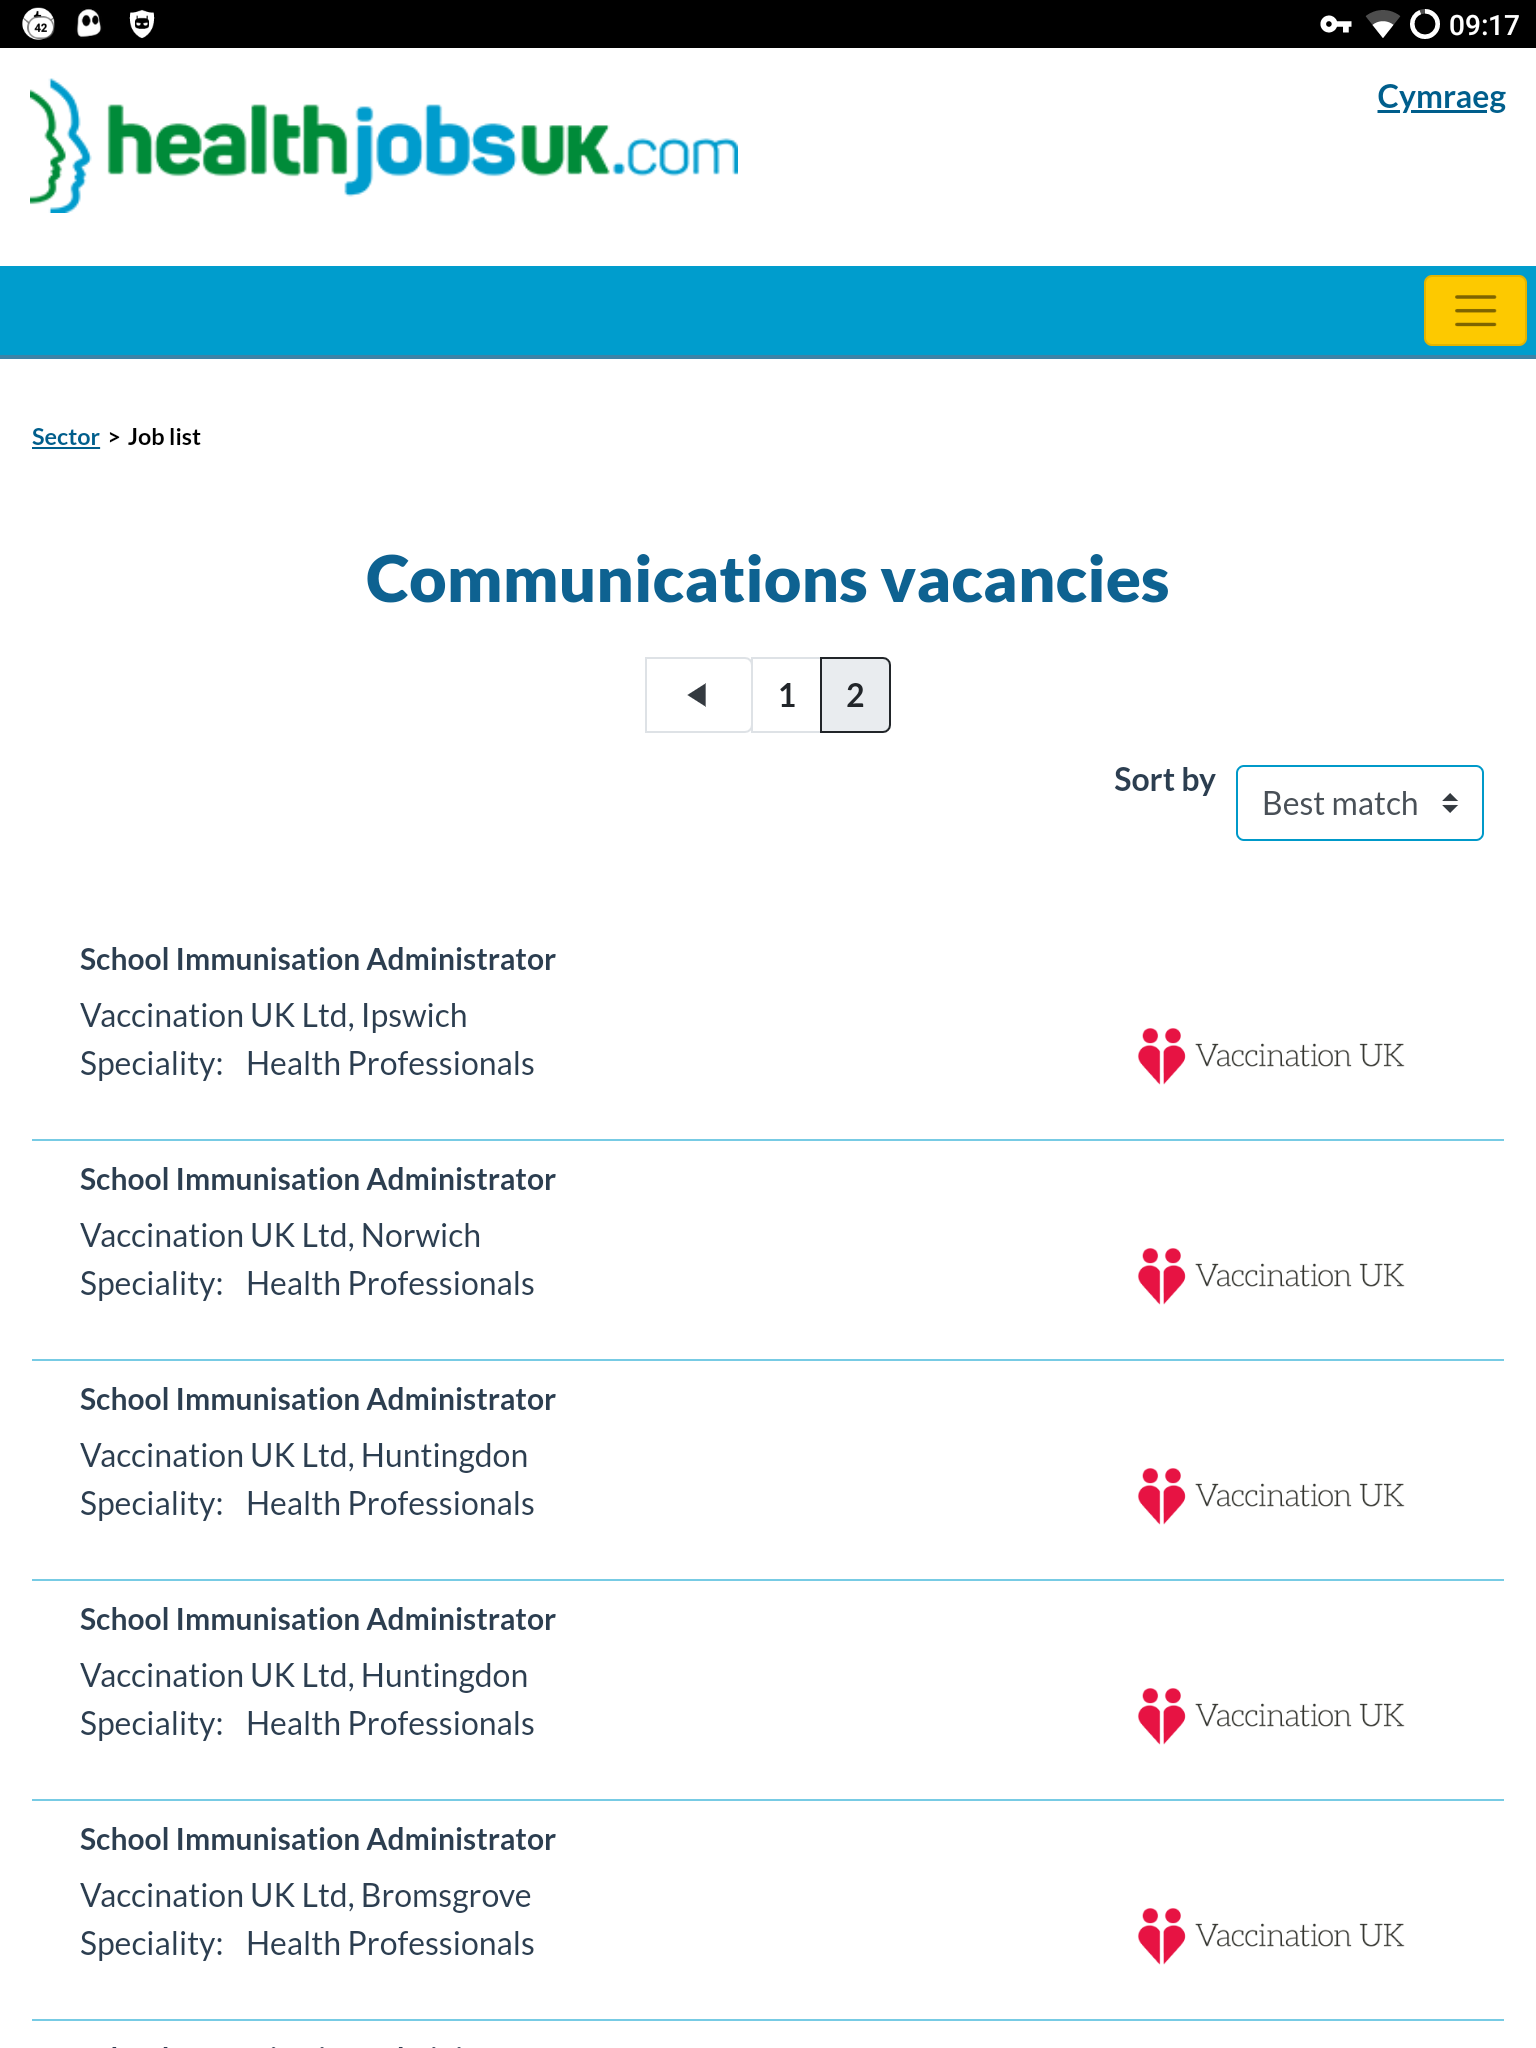Click Vaccination UK logo for Ipswich job
1536x2048 pixels.
[1270, 1056]
